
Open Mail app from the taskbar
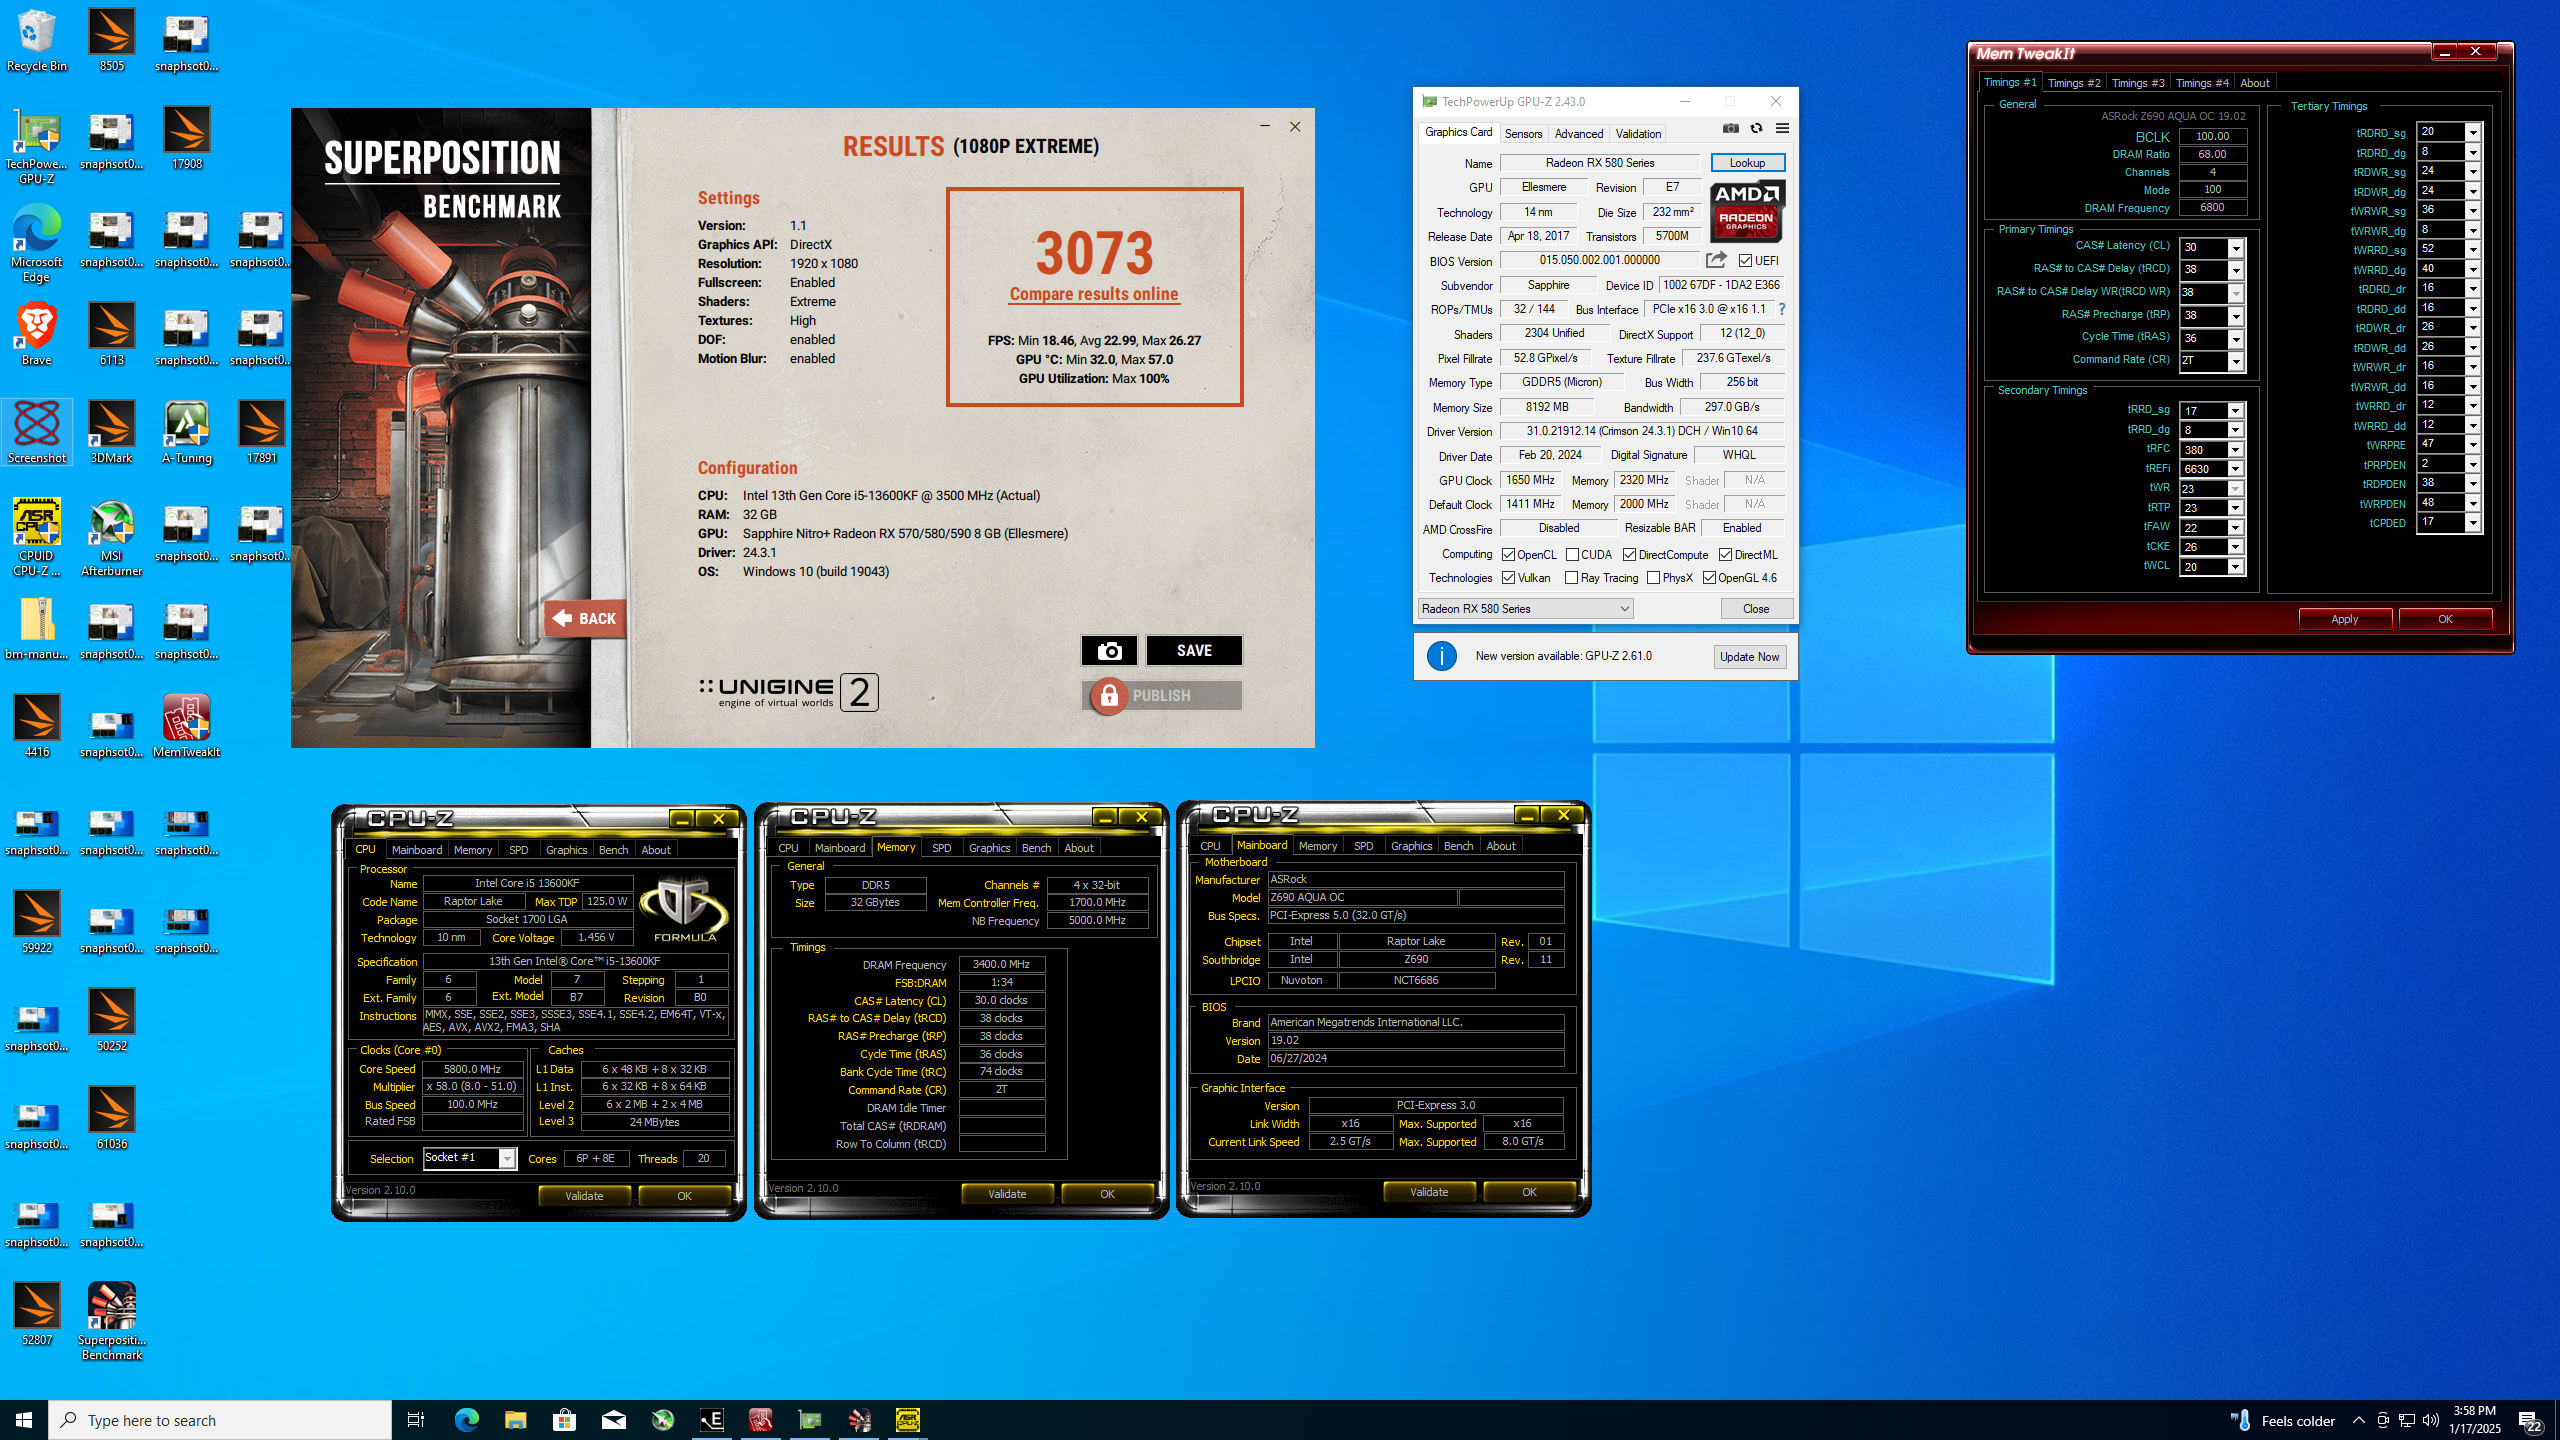(613, 1420)
